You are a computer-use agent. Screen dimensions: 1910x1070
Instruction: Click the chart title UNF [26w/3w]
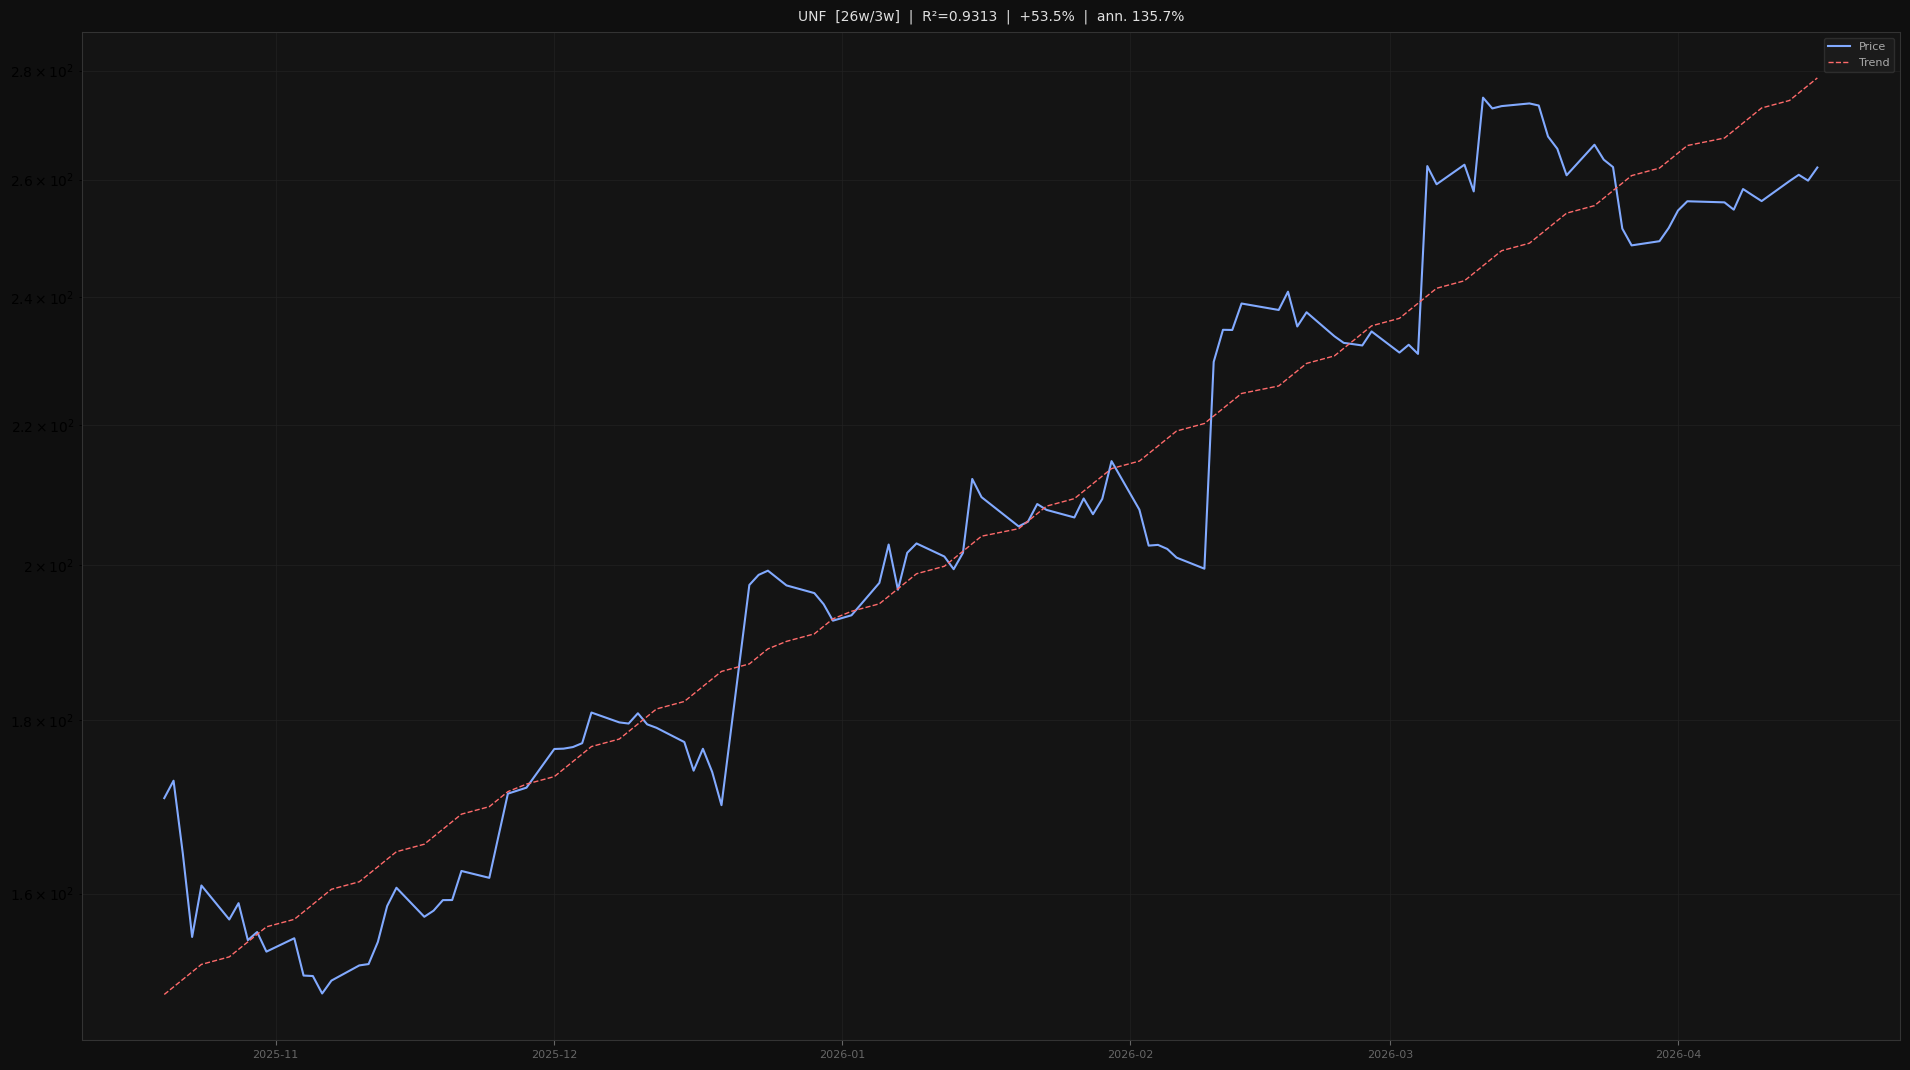(848, 16)
